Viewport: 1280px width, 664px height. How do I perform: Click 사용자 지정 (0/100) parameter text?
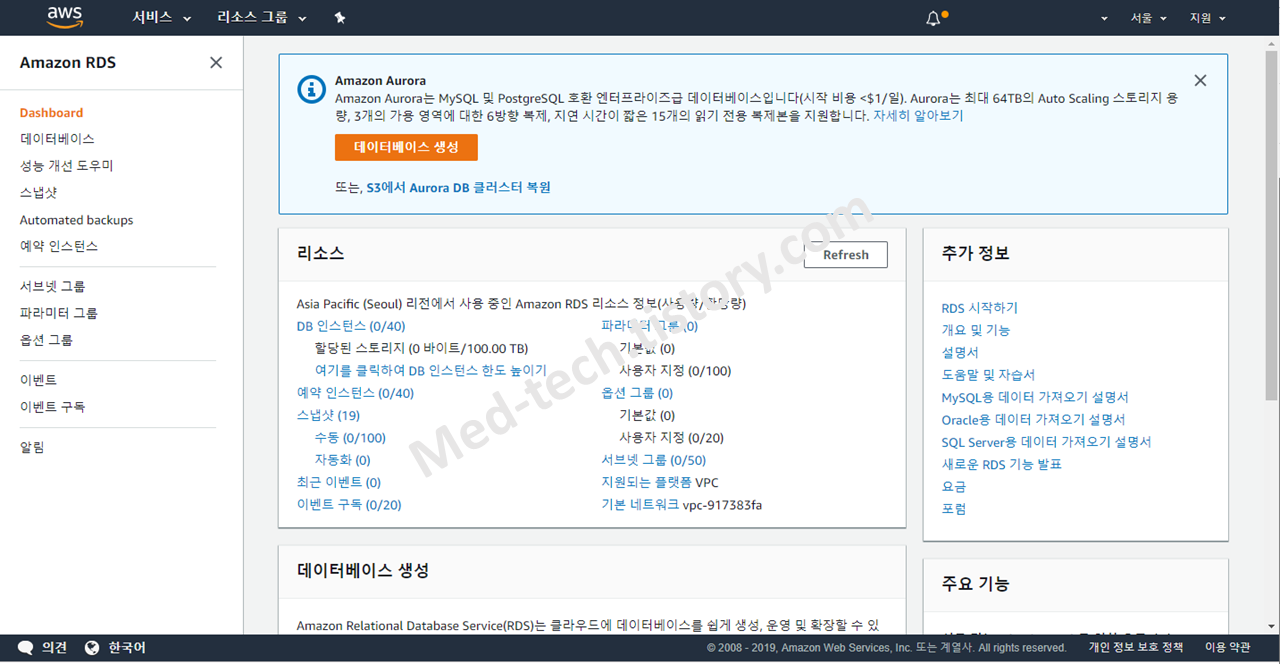(x=675, y=370)
